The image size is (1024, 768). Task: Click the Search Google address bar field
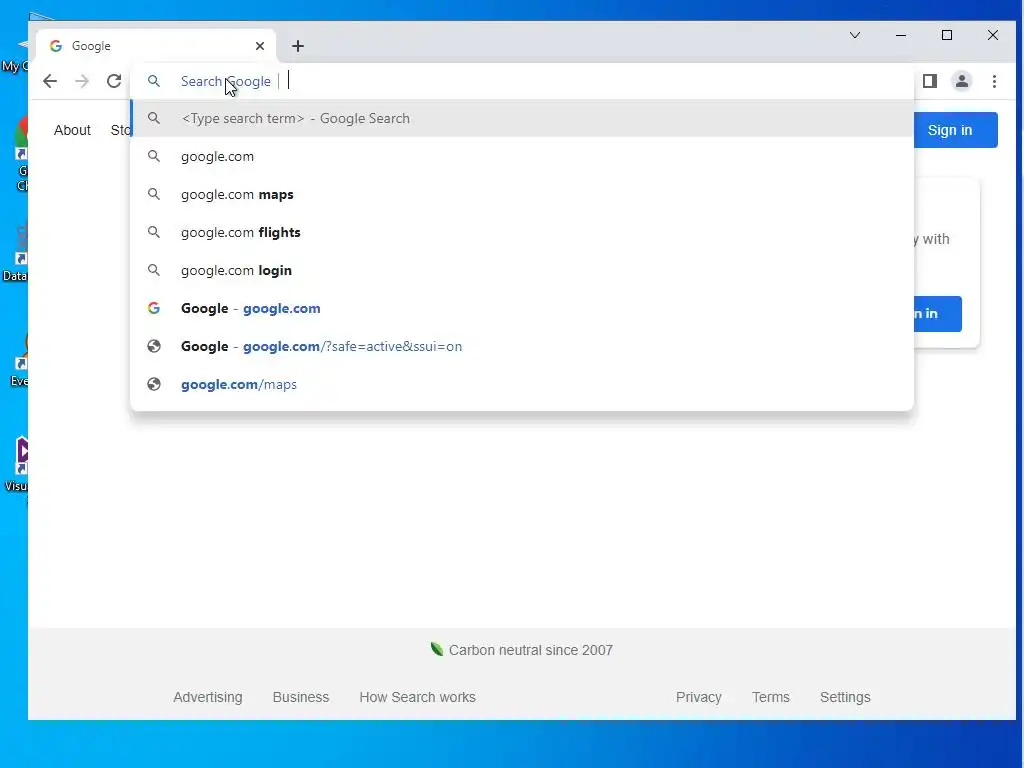522,81
